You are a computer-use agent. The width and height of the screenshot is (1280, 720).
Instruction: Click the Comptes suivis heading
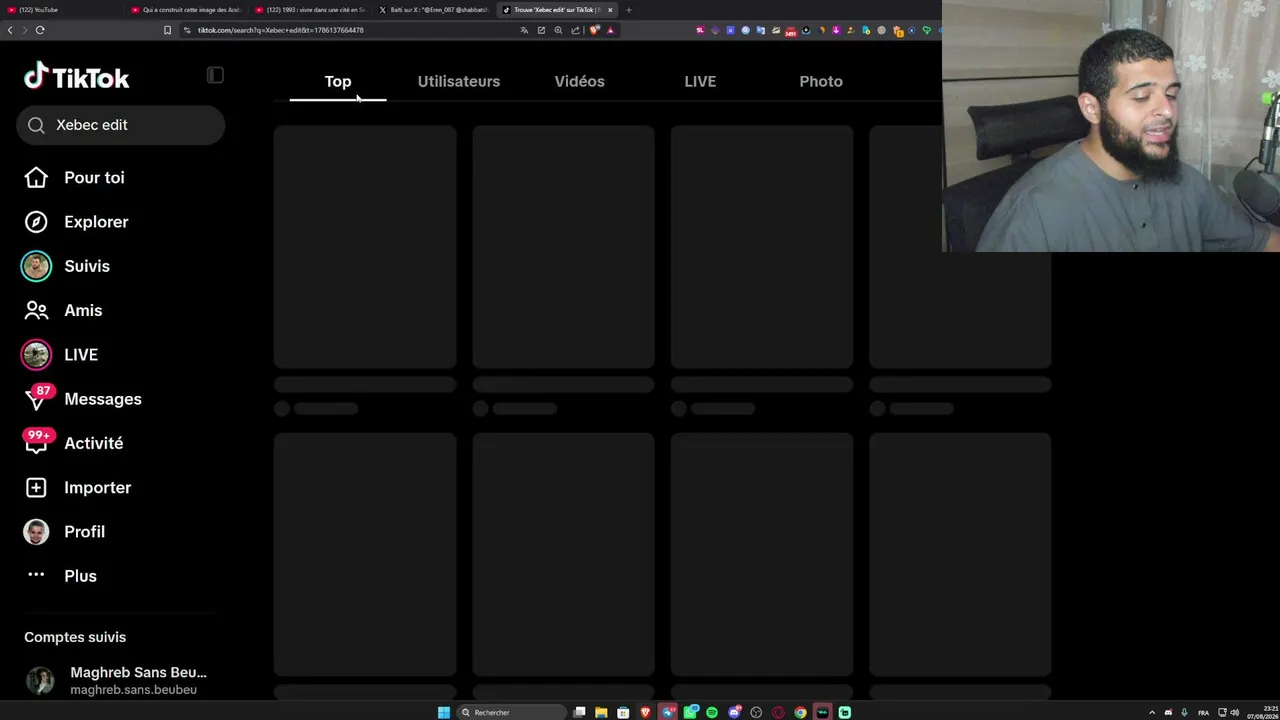pyautogui.click(x=75, y=637)
